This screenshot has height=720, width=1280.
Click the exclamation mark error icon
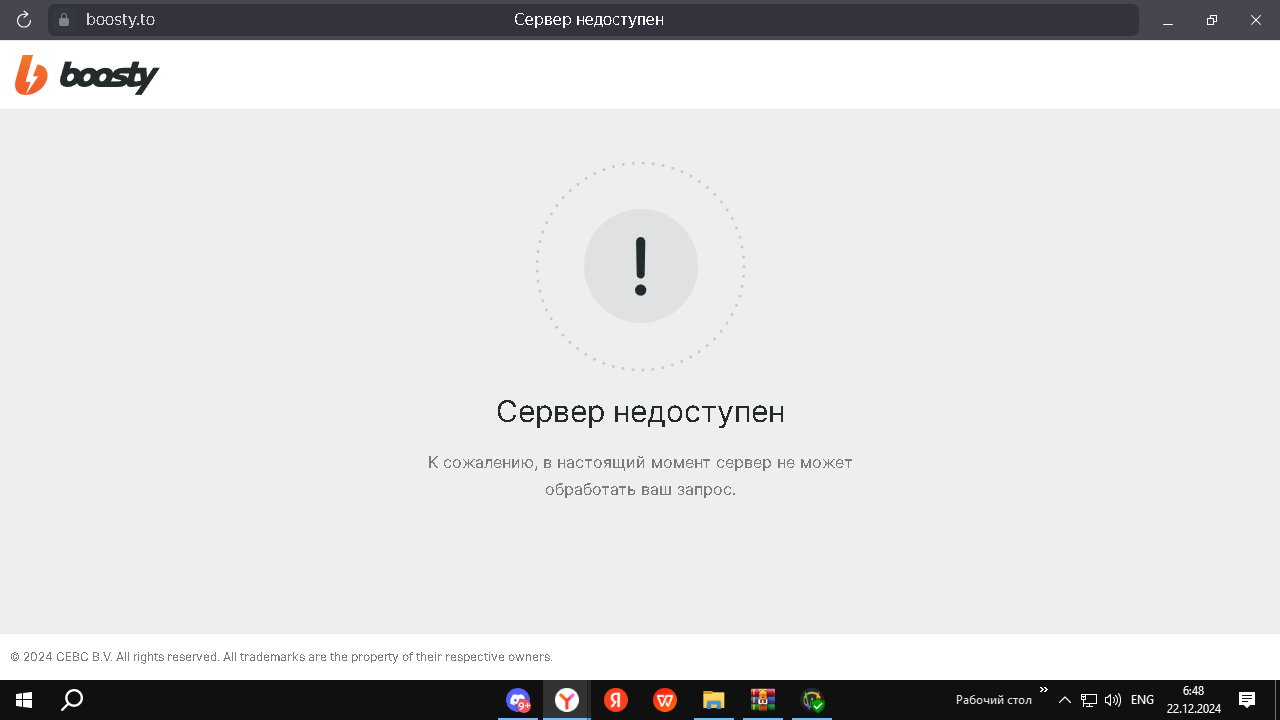pos(640,266)
